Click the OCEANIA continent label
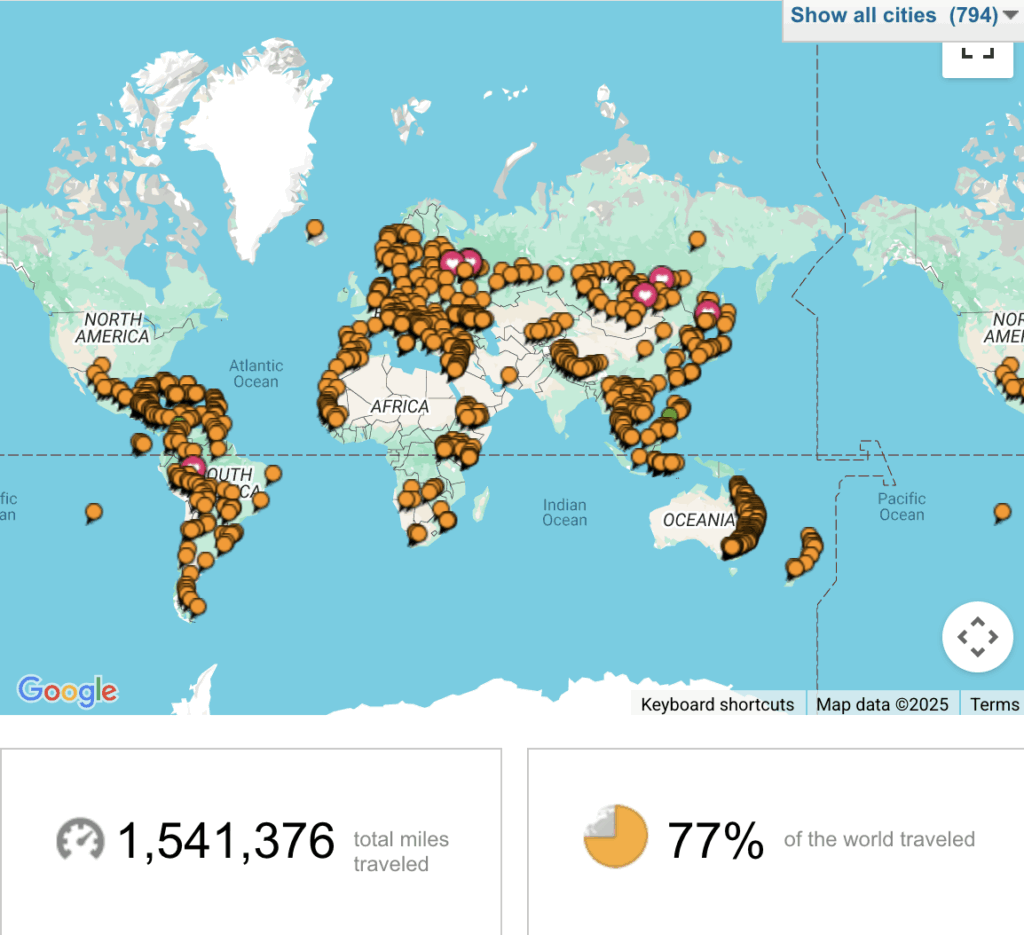The height and width of the screenshot is (935, 1024). (699, 520)
